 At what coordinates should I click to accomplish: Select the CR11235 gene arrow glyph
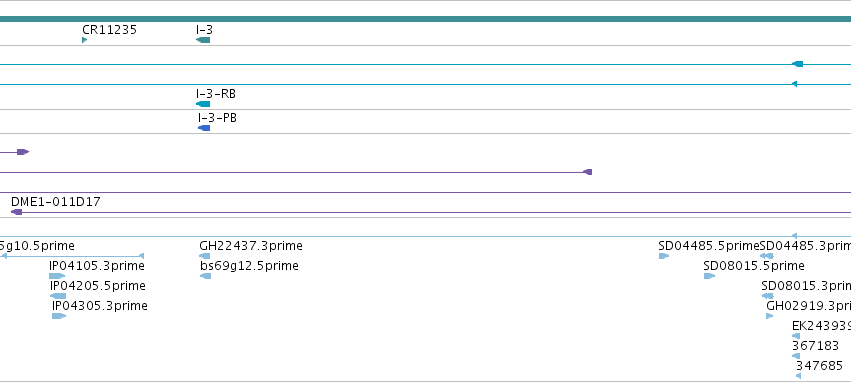coord(85,40)
